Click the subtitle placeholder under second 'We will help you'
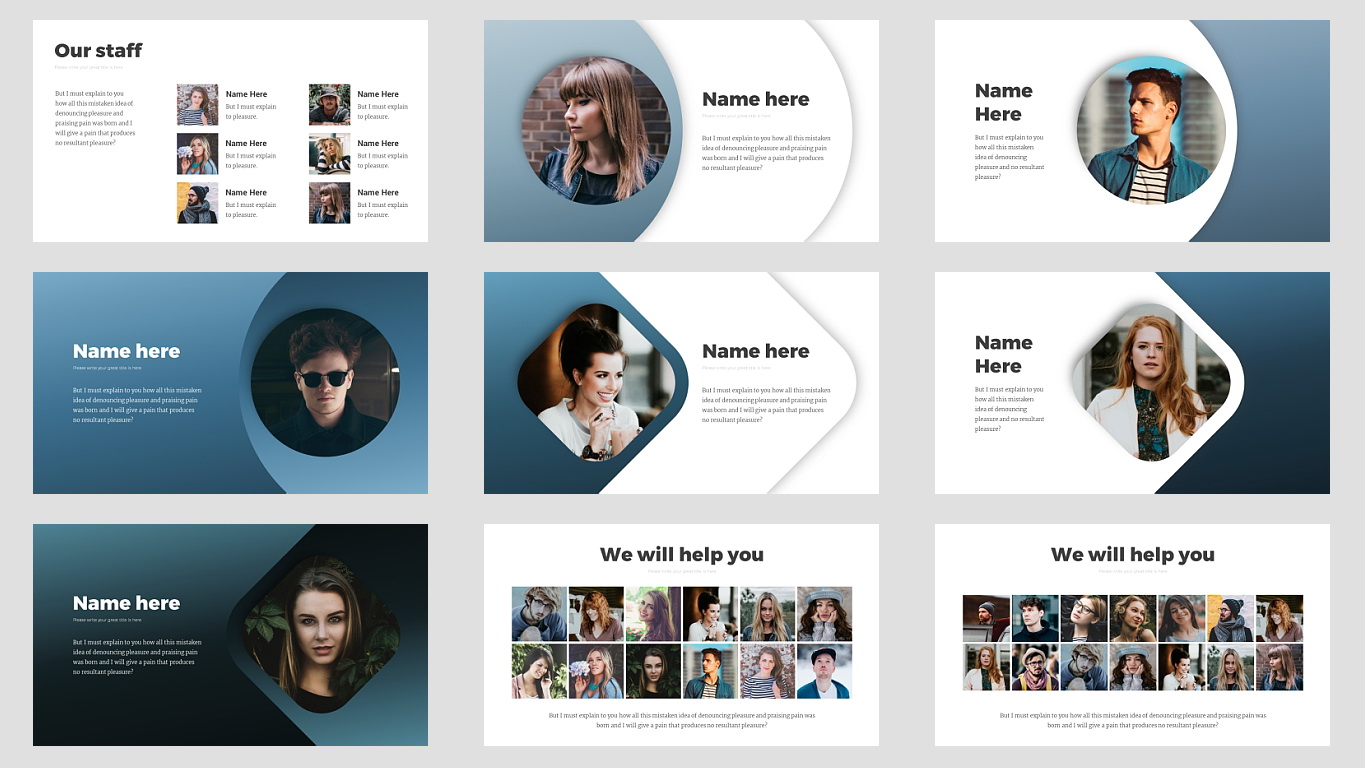The width and height of the screenshot is (1365, 768). [x=1133, y=573]
